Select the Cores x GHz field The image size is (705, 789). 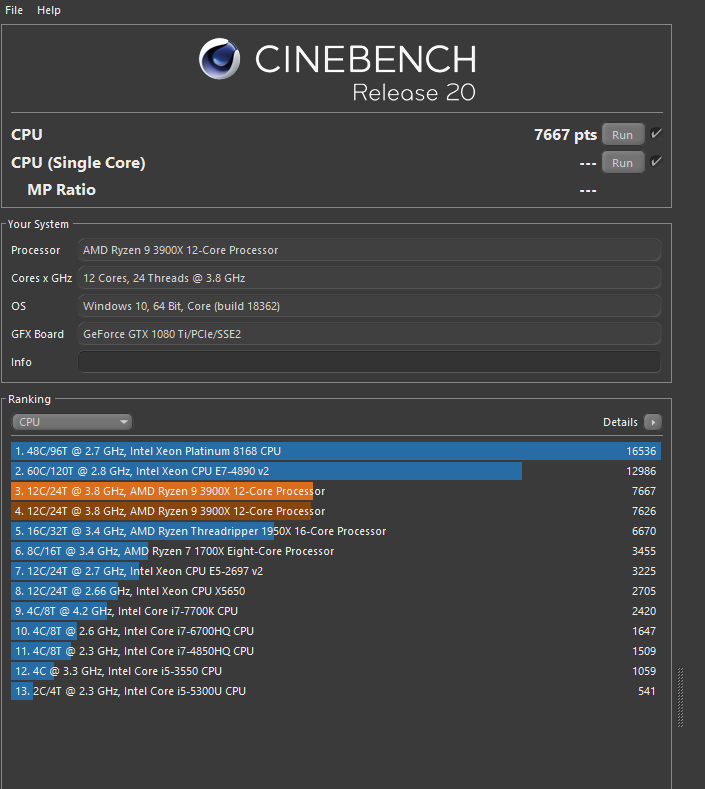[369, 278]
